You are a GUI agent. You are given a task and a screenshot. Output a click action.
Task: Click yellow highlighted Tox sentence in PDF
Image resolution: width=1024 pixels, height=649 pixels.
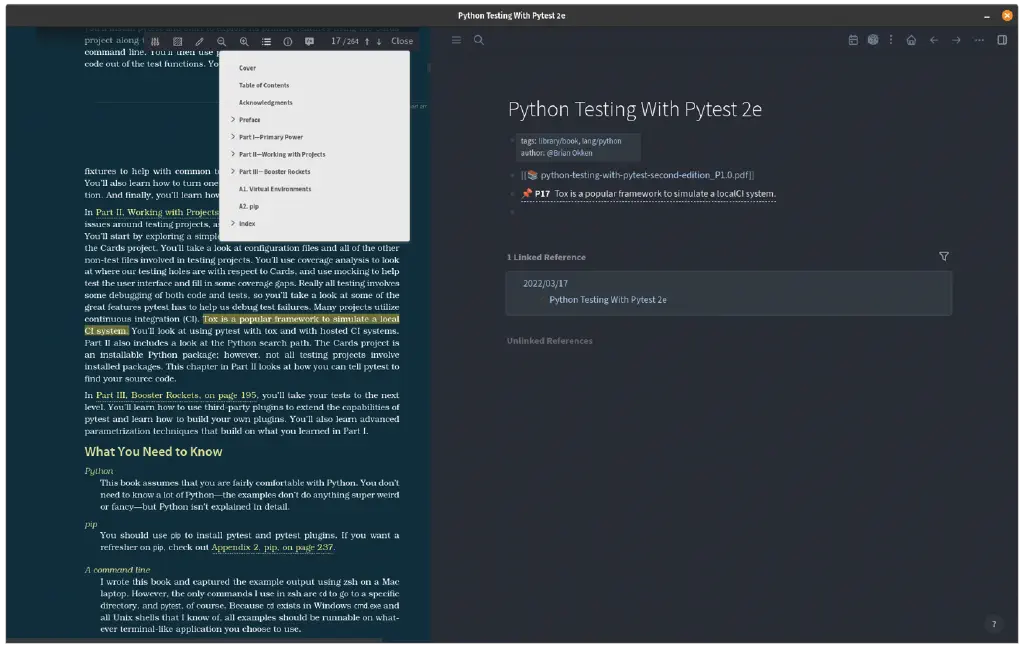point(300,319)
